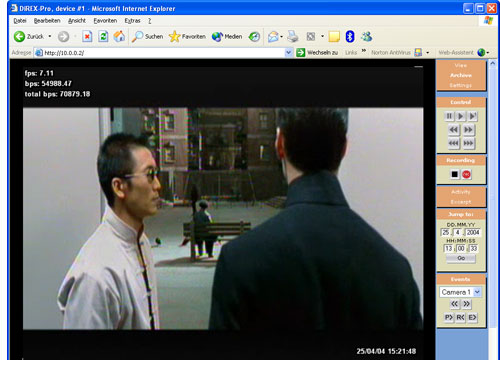Select the year field showing 2004
Viewport: 500px width, 370px height.
pos(473,232)
